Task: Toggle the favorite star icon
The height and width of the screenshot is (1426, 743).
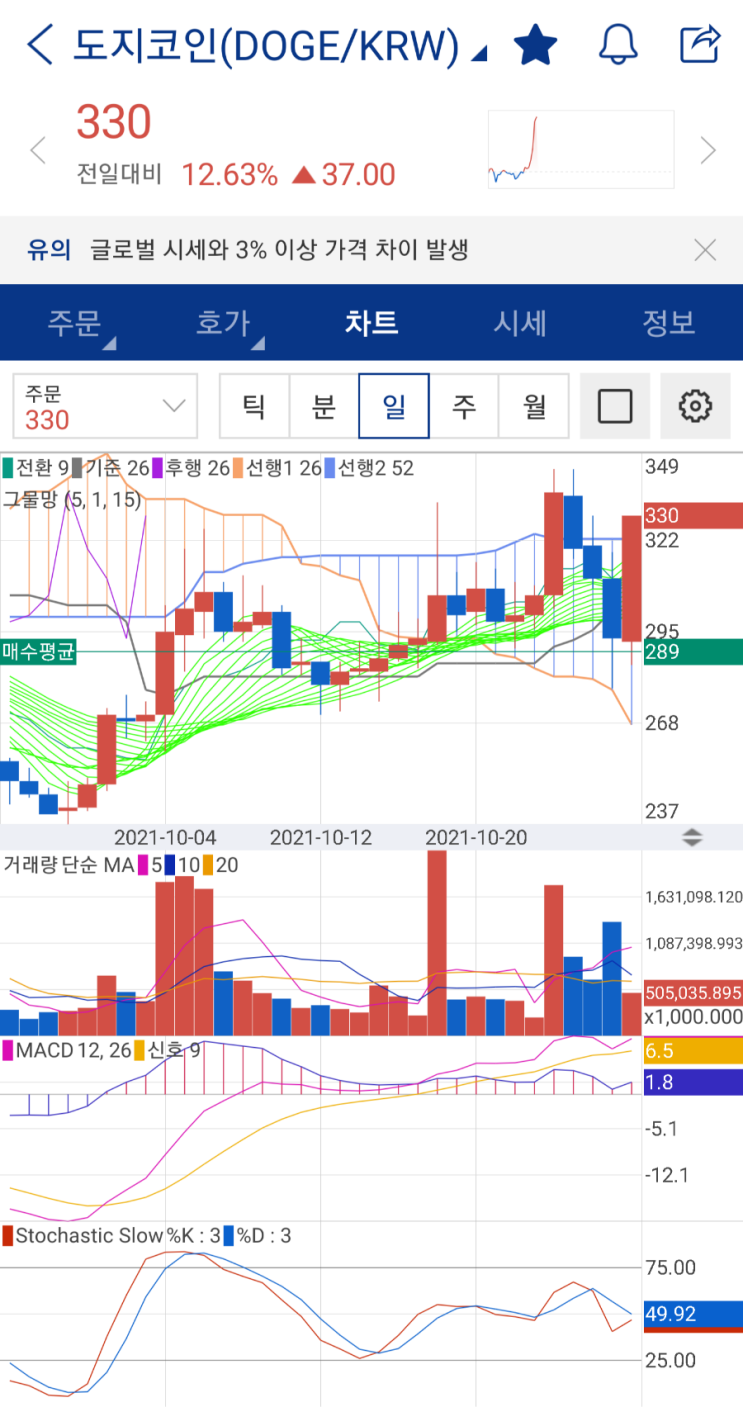Action: [x=535, y=45]
